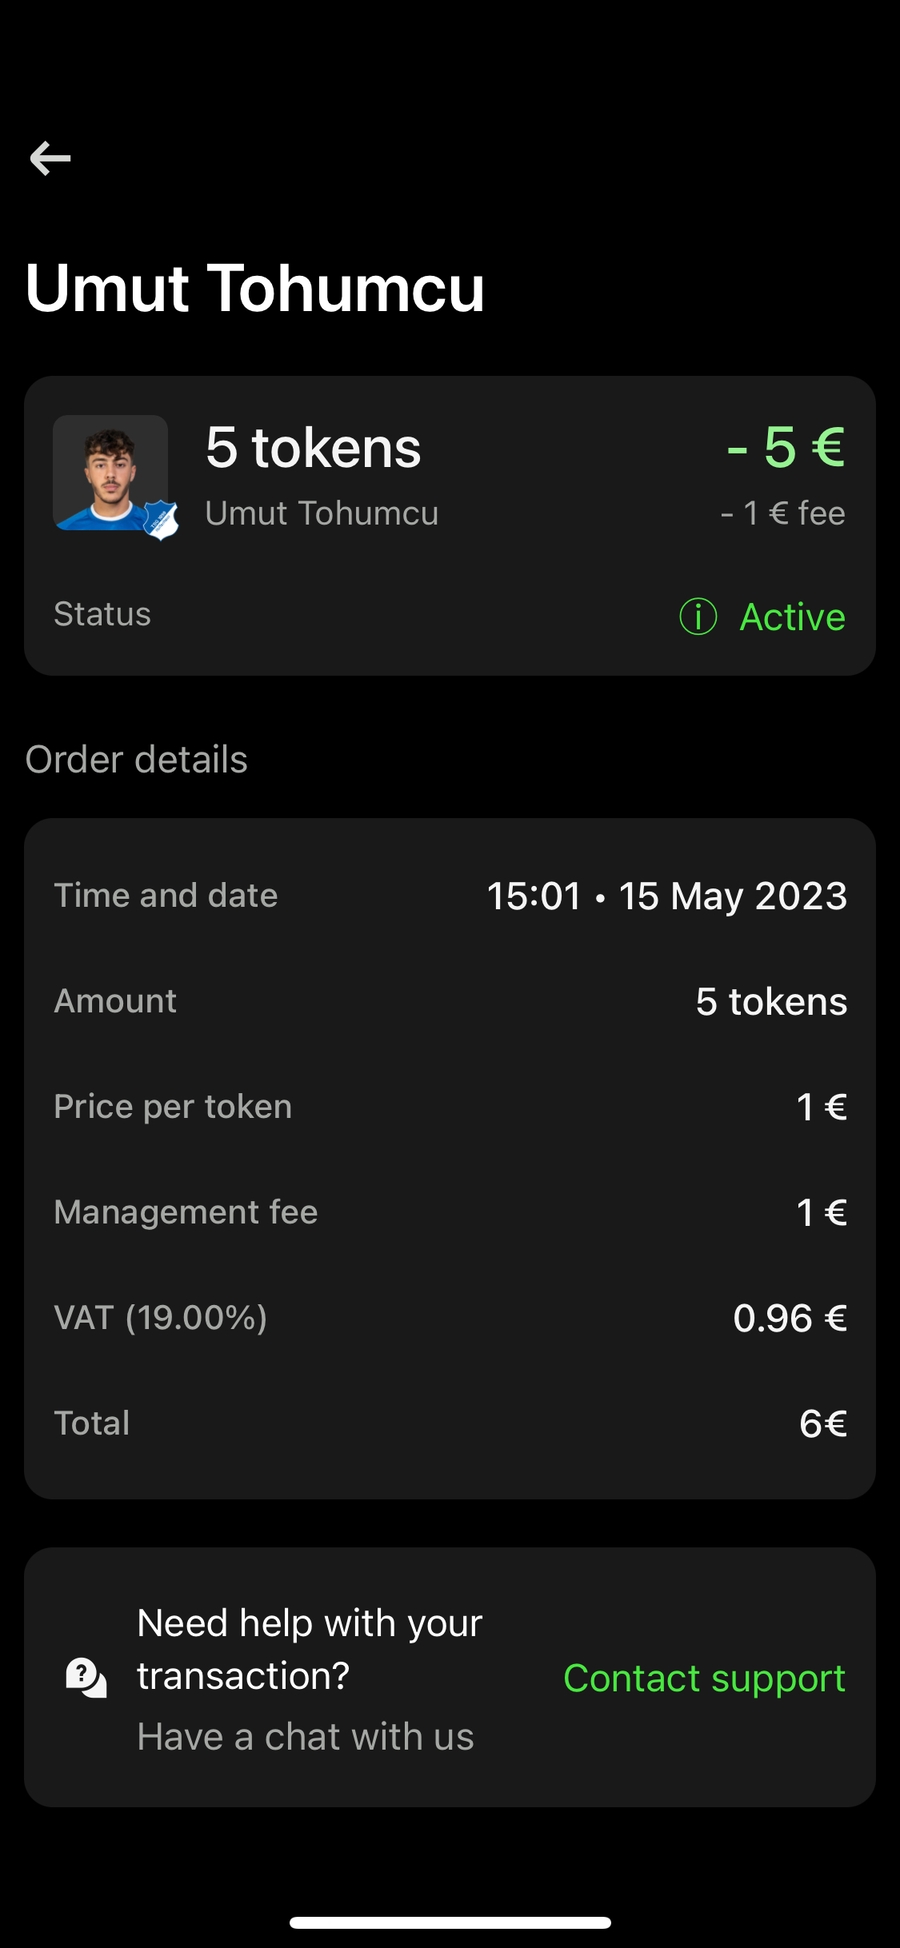Tap the - 1 € fee text
Viewport: 900px width, 1948px height.
tap(783, 513)
